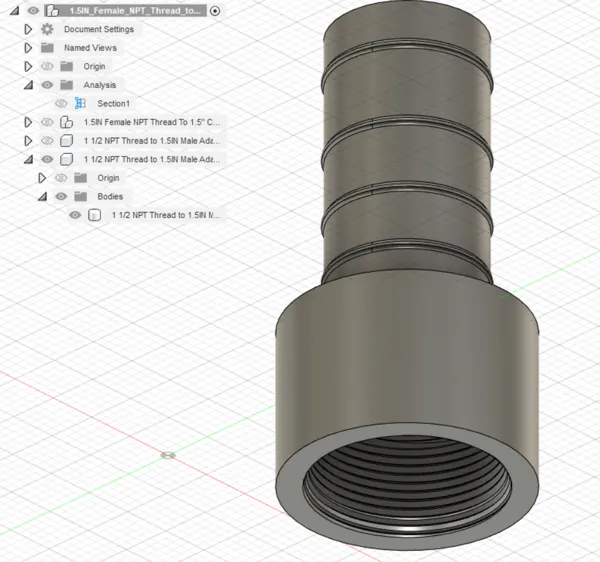Screen dimensions: 600x562
Task: Hide the visible 1 1/2 NPT Thread Male Adapter component
Action: [x=47, y=159]
